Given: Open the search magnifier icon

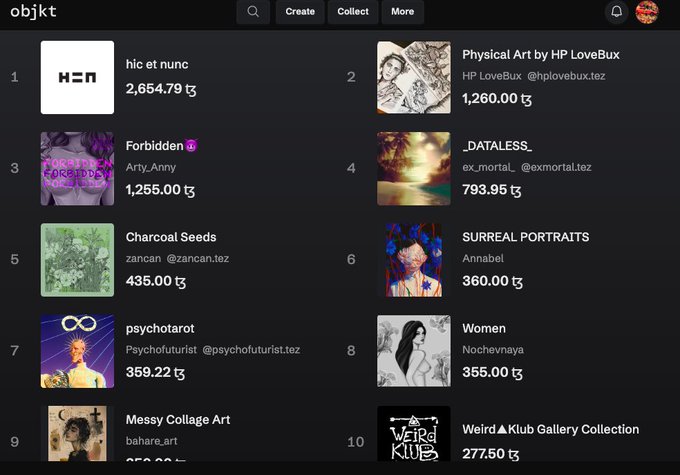Looking at the screenshot, I should (253, 12).
